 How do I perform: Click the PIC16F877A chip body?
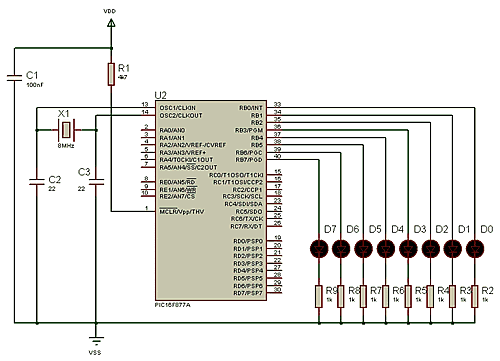click(211, 200)
